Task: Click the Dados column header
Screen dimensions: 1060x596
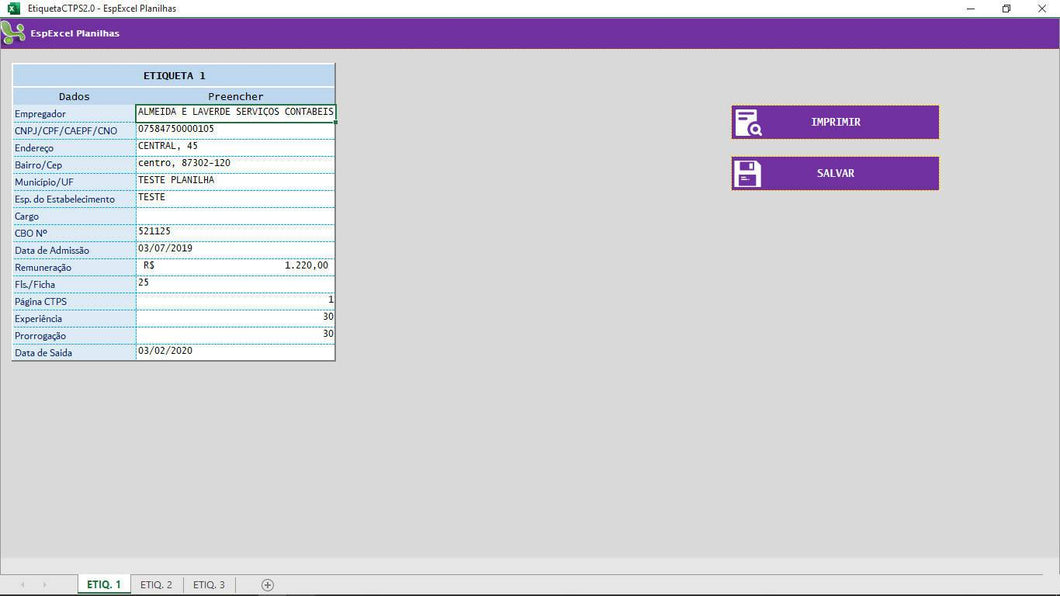Action: pyautogui.click(x=74, y=96)
